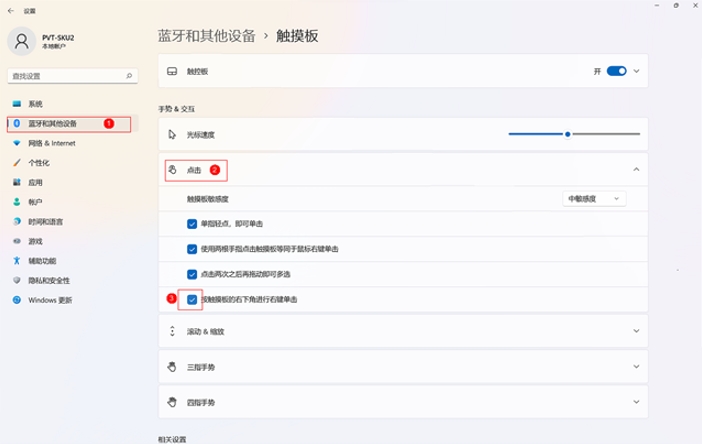Click the 网络 & Internet Wi-Fi icon
Viewport: 702px width, 444px height.
coord(16,143)
